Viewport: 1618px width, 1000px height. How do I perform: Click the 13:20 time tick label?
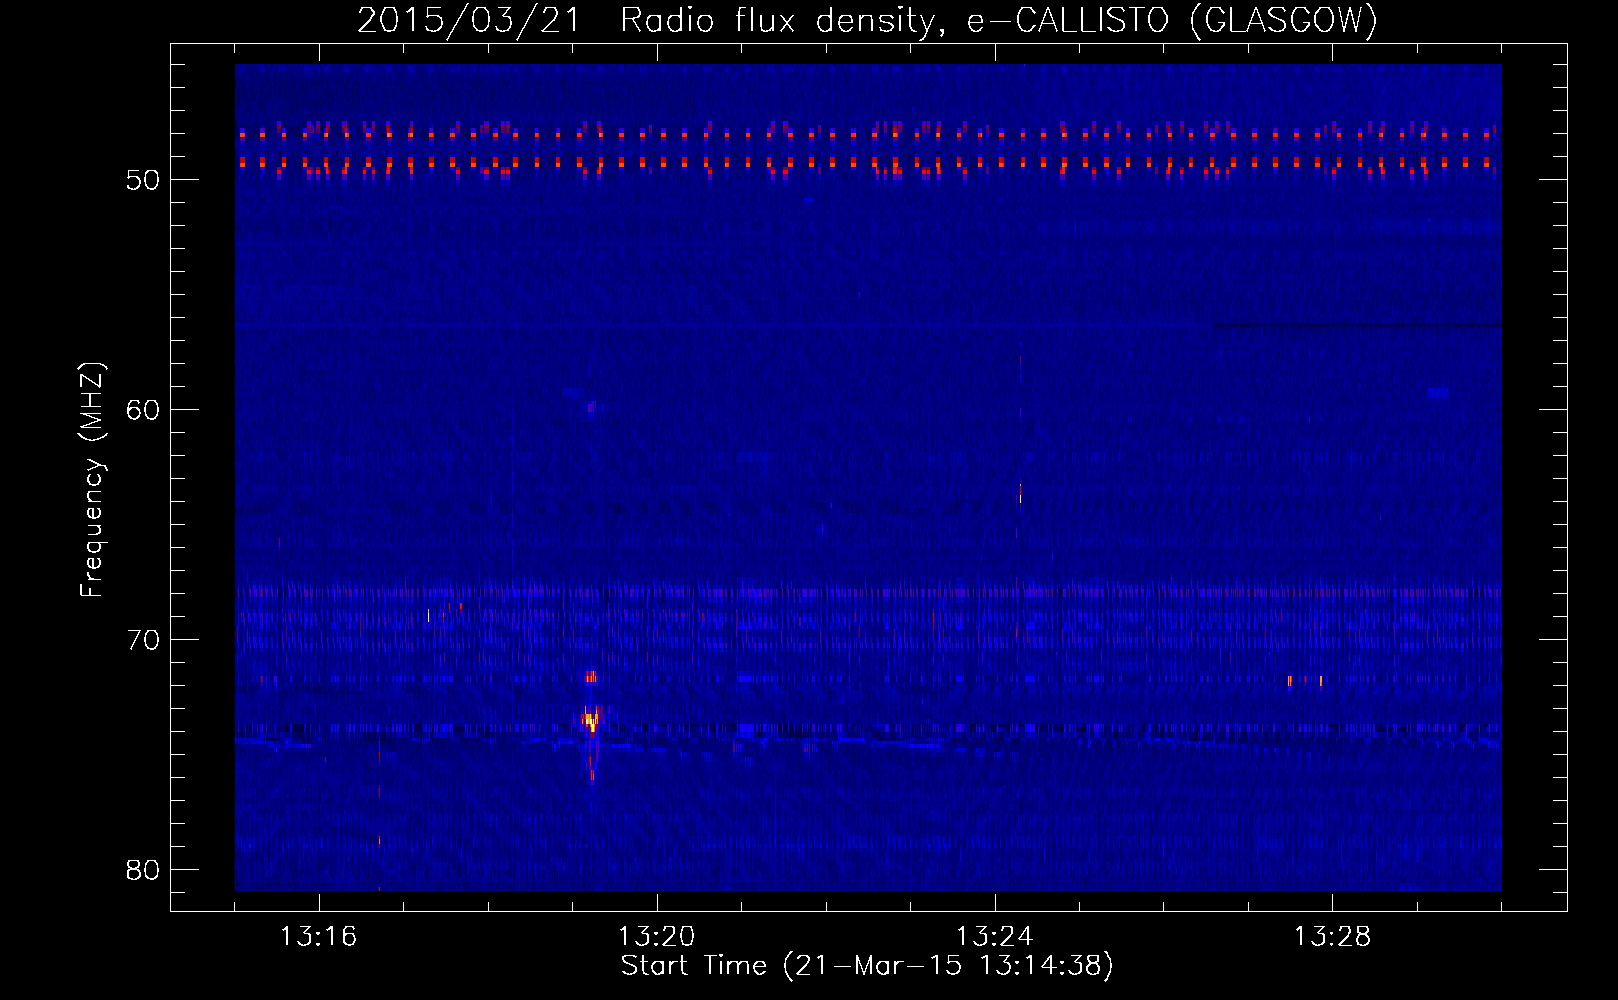(657, 937)
